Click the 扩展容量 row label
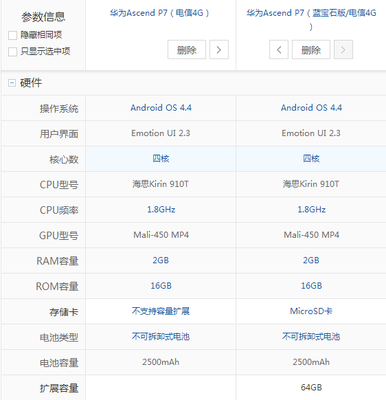 59,388
